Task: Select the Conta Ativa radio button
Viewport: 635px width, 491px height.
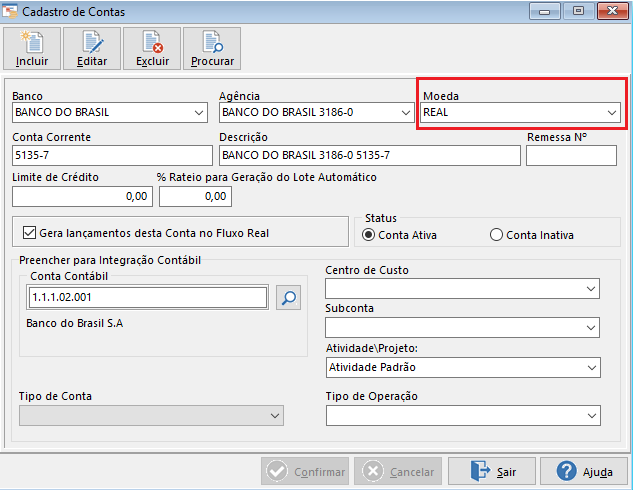Action: click(x=368, y=235)
